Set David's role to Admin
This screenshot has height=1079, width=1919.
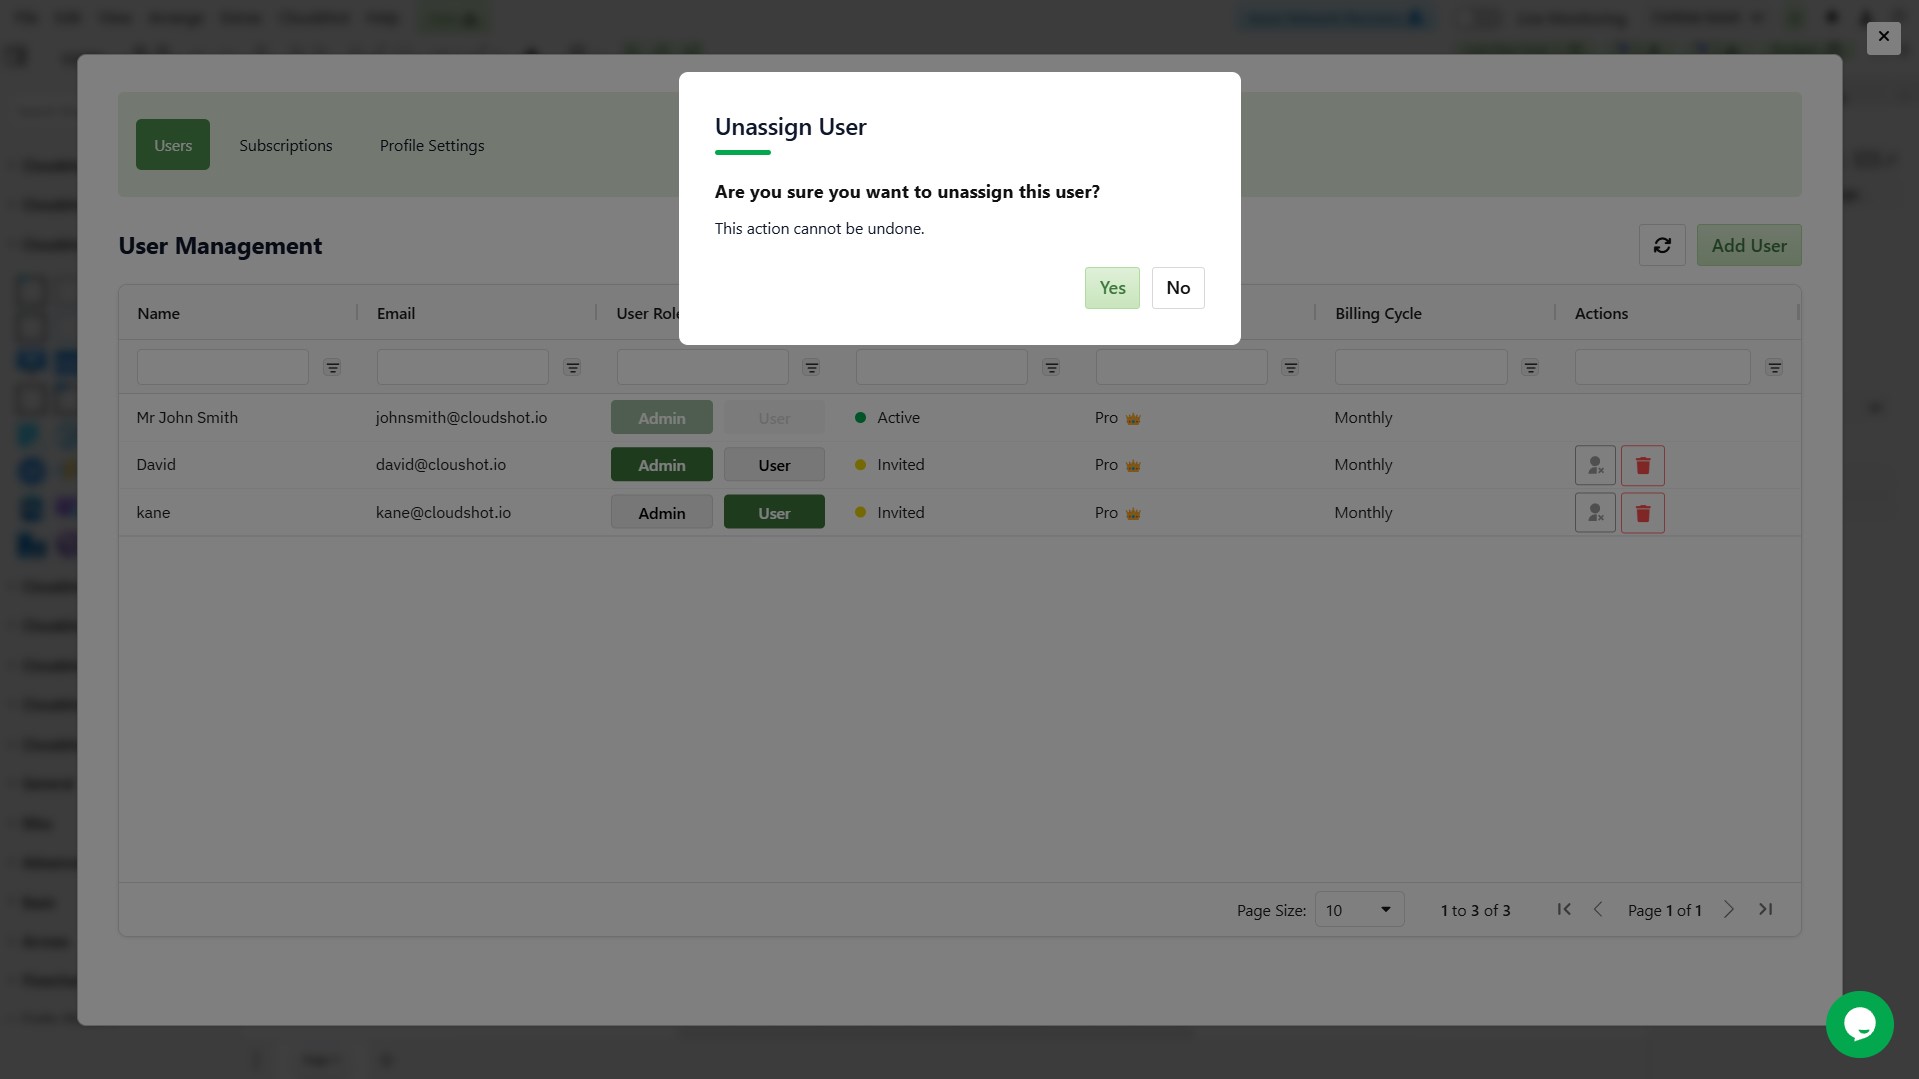coord(662,465)
